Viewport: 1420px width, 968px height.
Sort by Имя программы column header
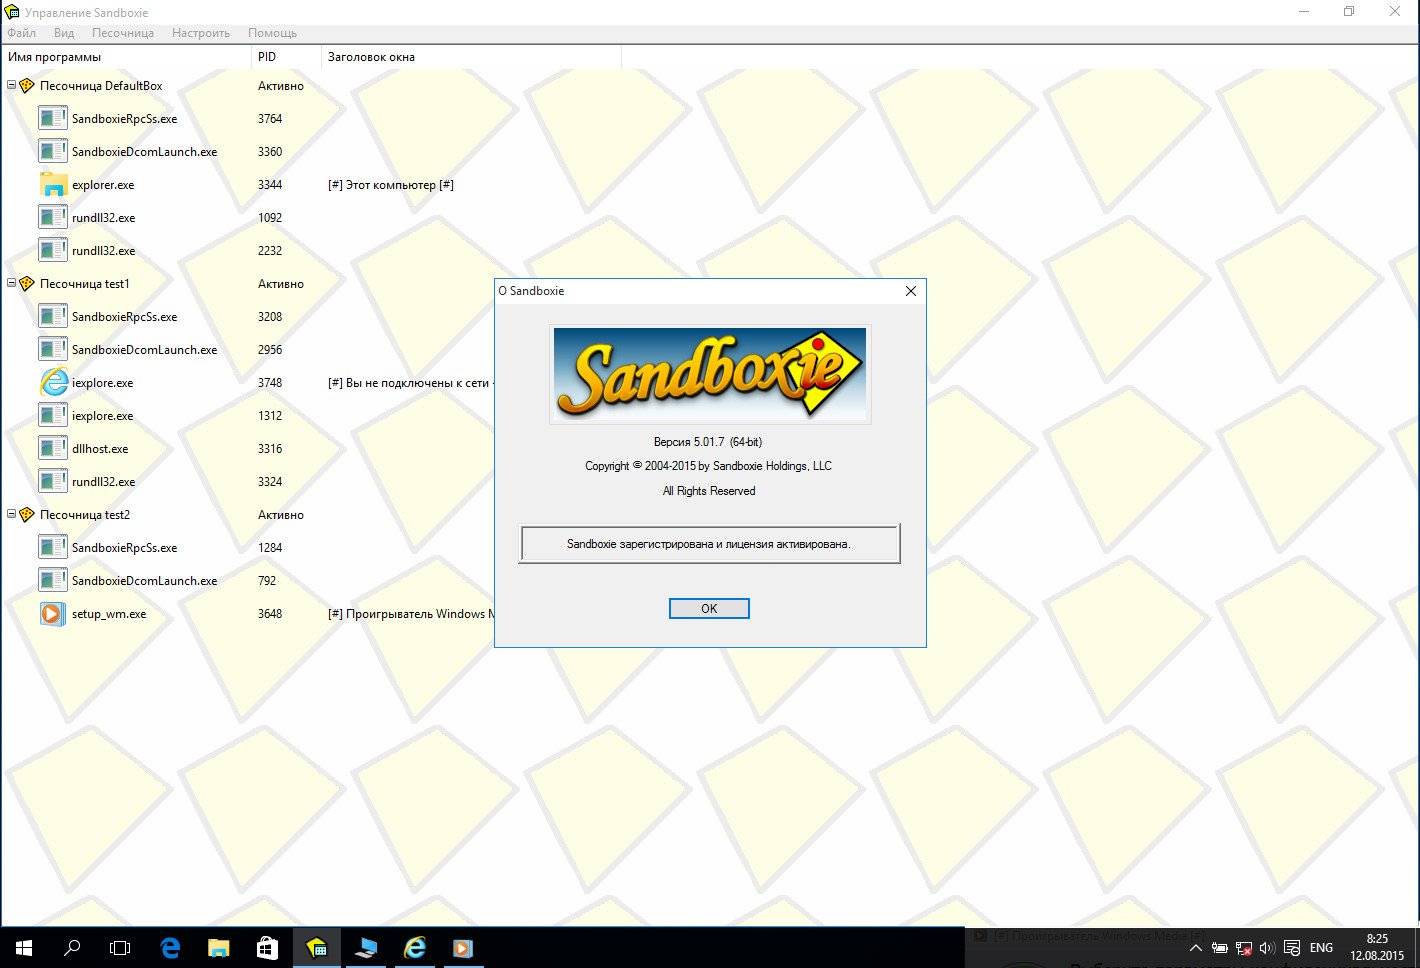[126, 57]
